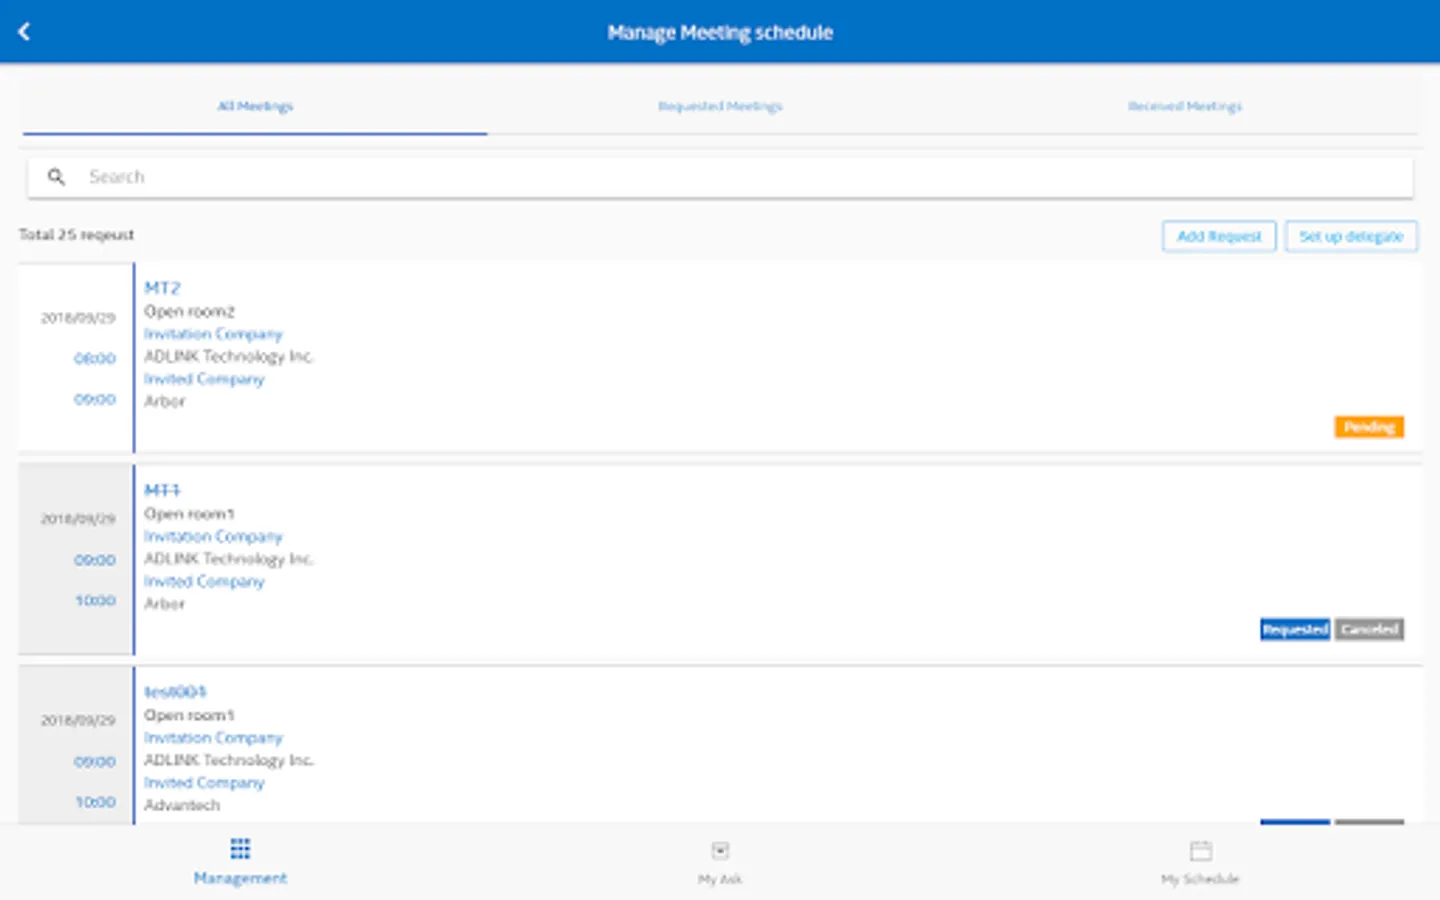This screenshot has width=1440, height=900.
Task: Open the My Ask icon
Action: [x=720, y=851]
